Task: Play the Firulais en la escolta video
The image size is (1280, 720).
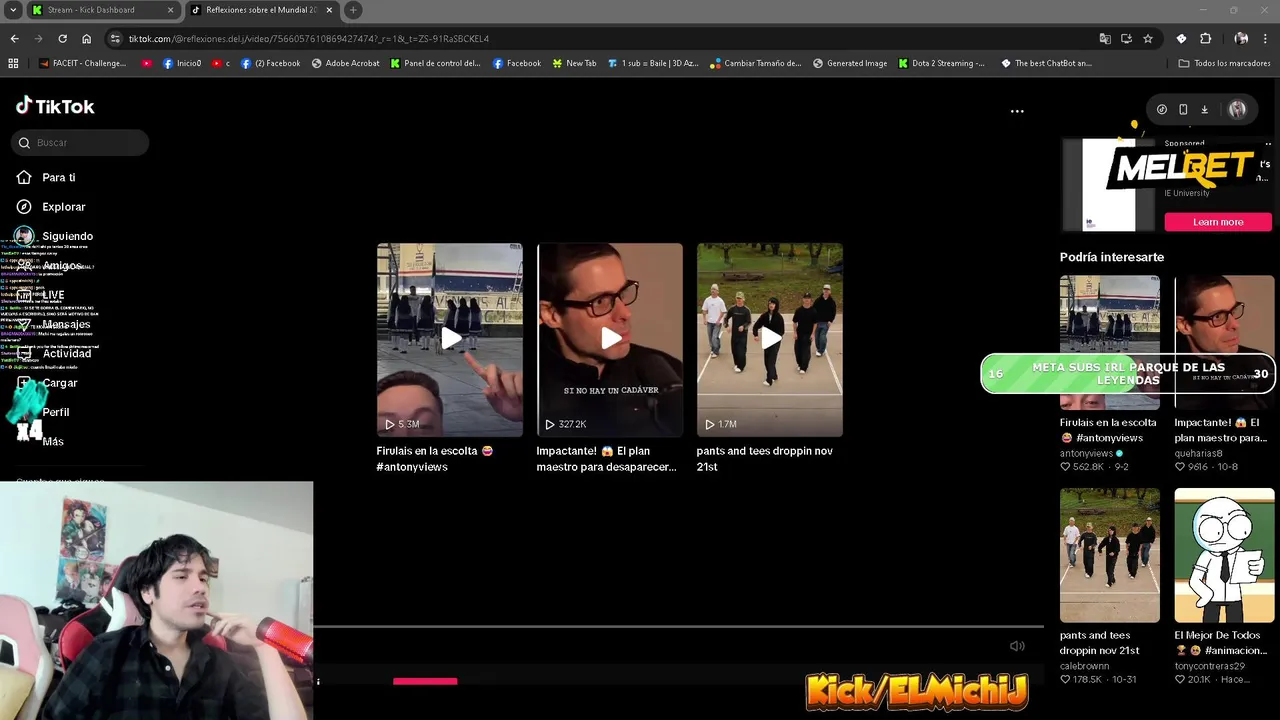Action: (450, 339)
